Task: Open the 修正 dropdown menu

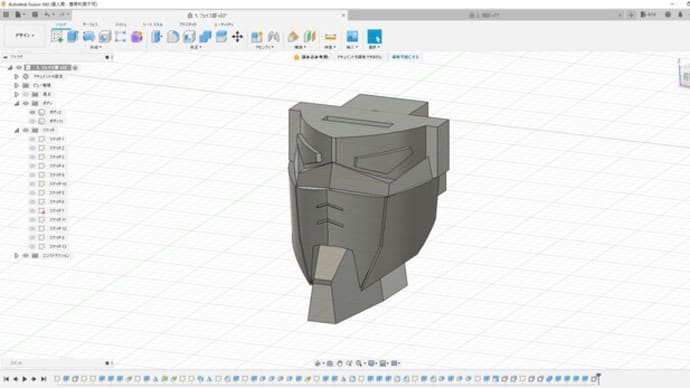Action: pyautogui.click(x=195, y=47)
